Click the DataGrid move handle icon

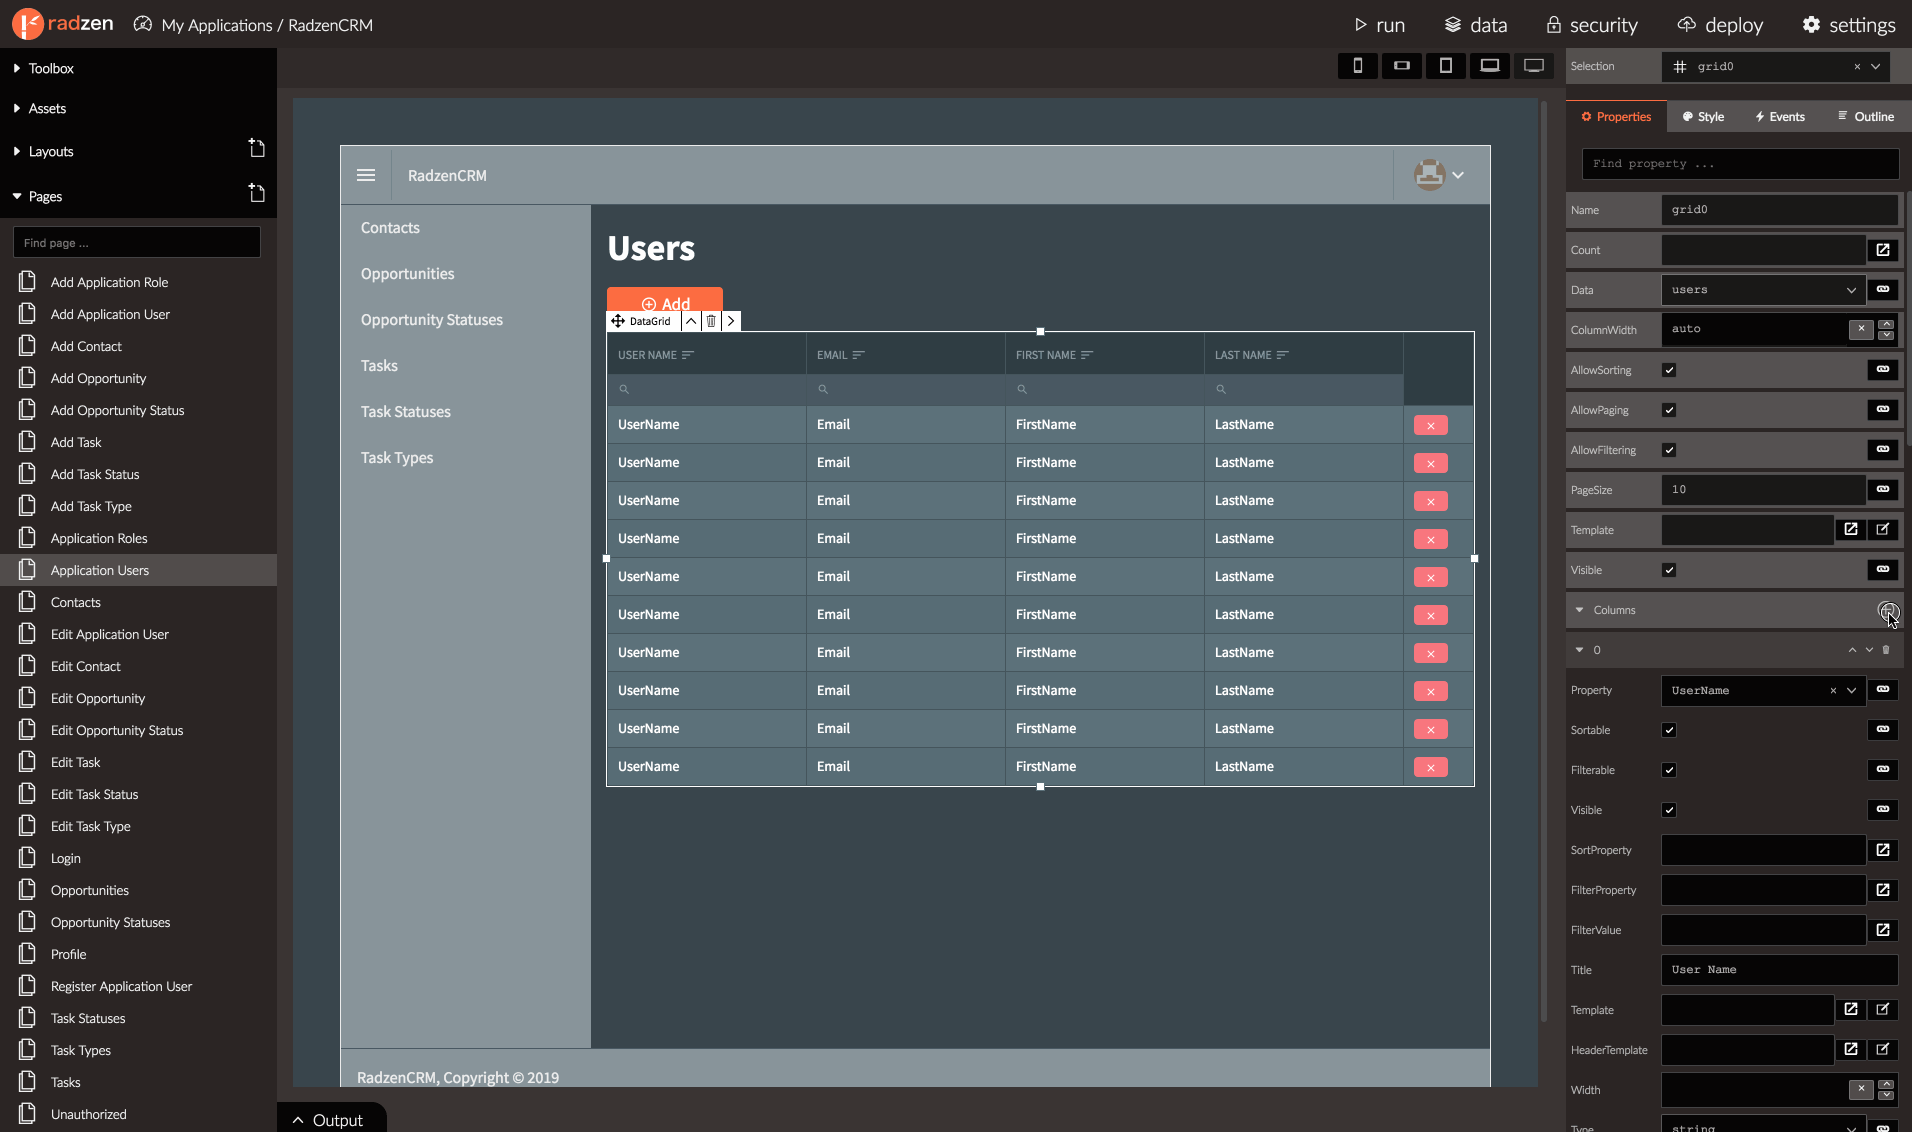click(618, 321)
